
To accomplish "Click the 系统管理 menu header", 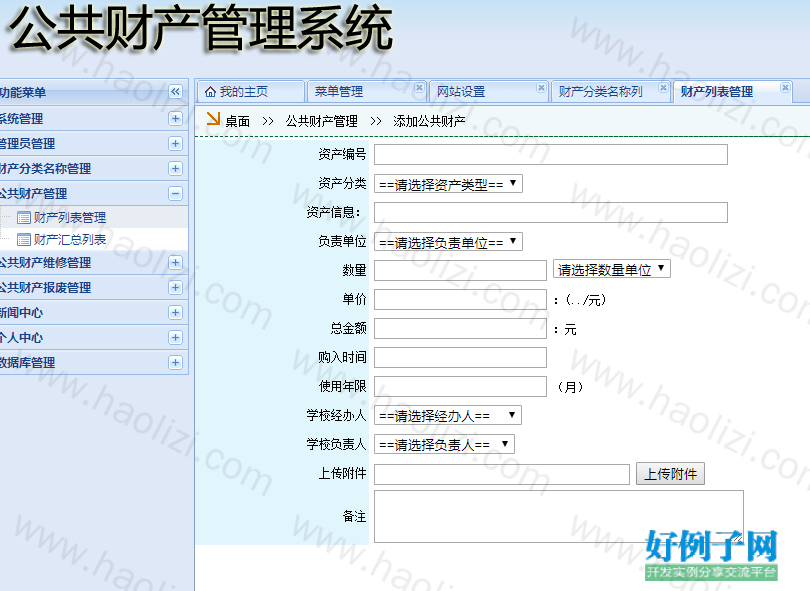I will pyautogui.click(x=93, y=118).
